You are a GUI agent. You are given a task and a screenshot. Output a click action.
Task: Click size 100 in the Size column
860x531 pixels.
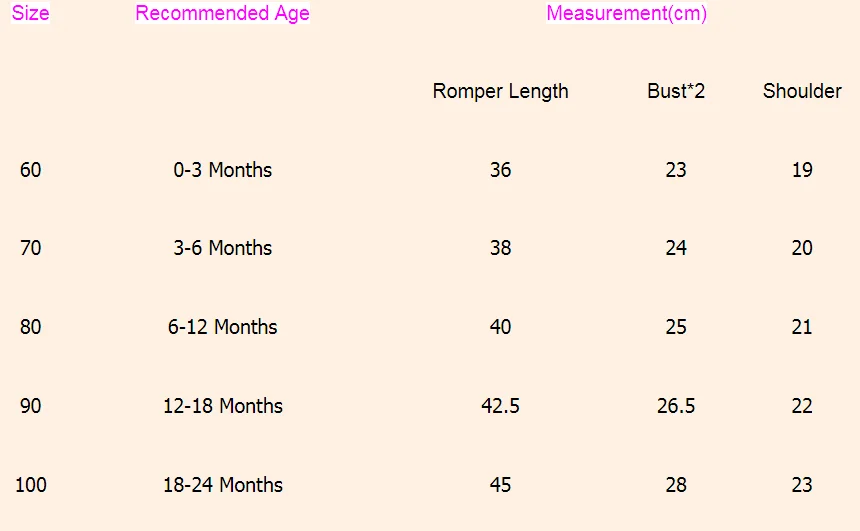click(x=31, y=485)
